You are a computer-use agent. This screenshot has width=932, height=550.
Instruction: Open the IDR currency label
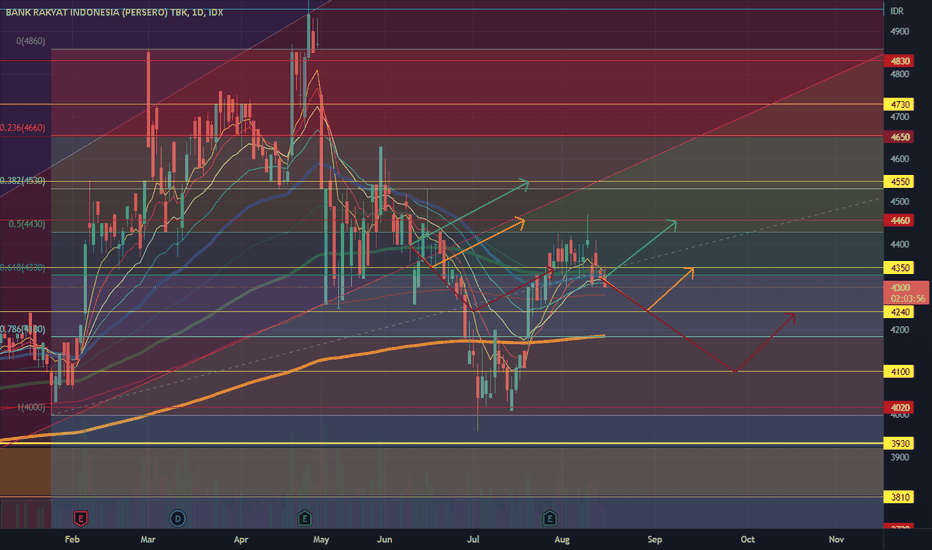click(897, 11)
